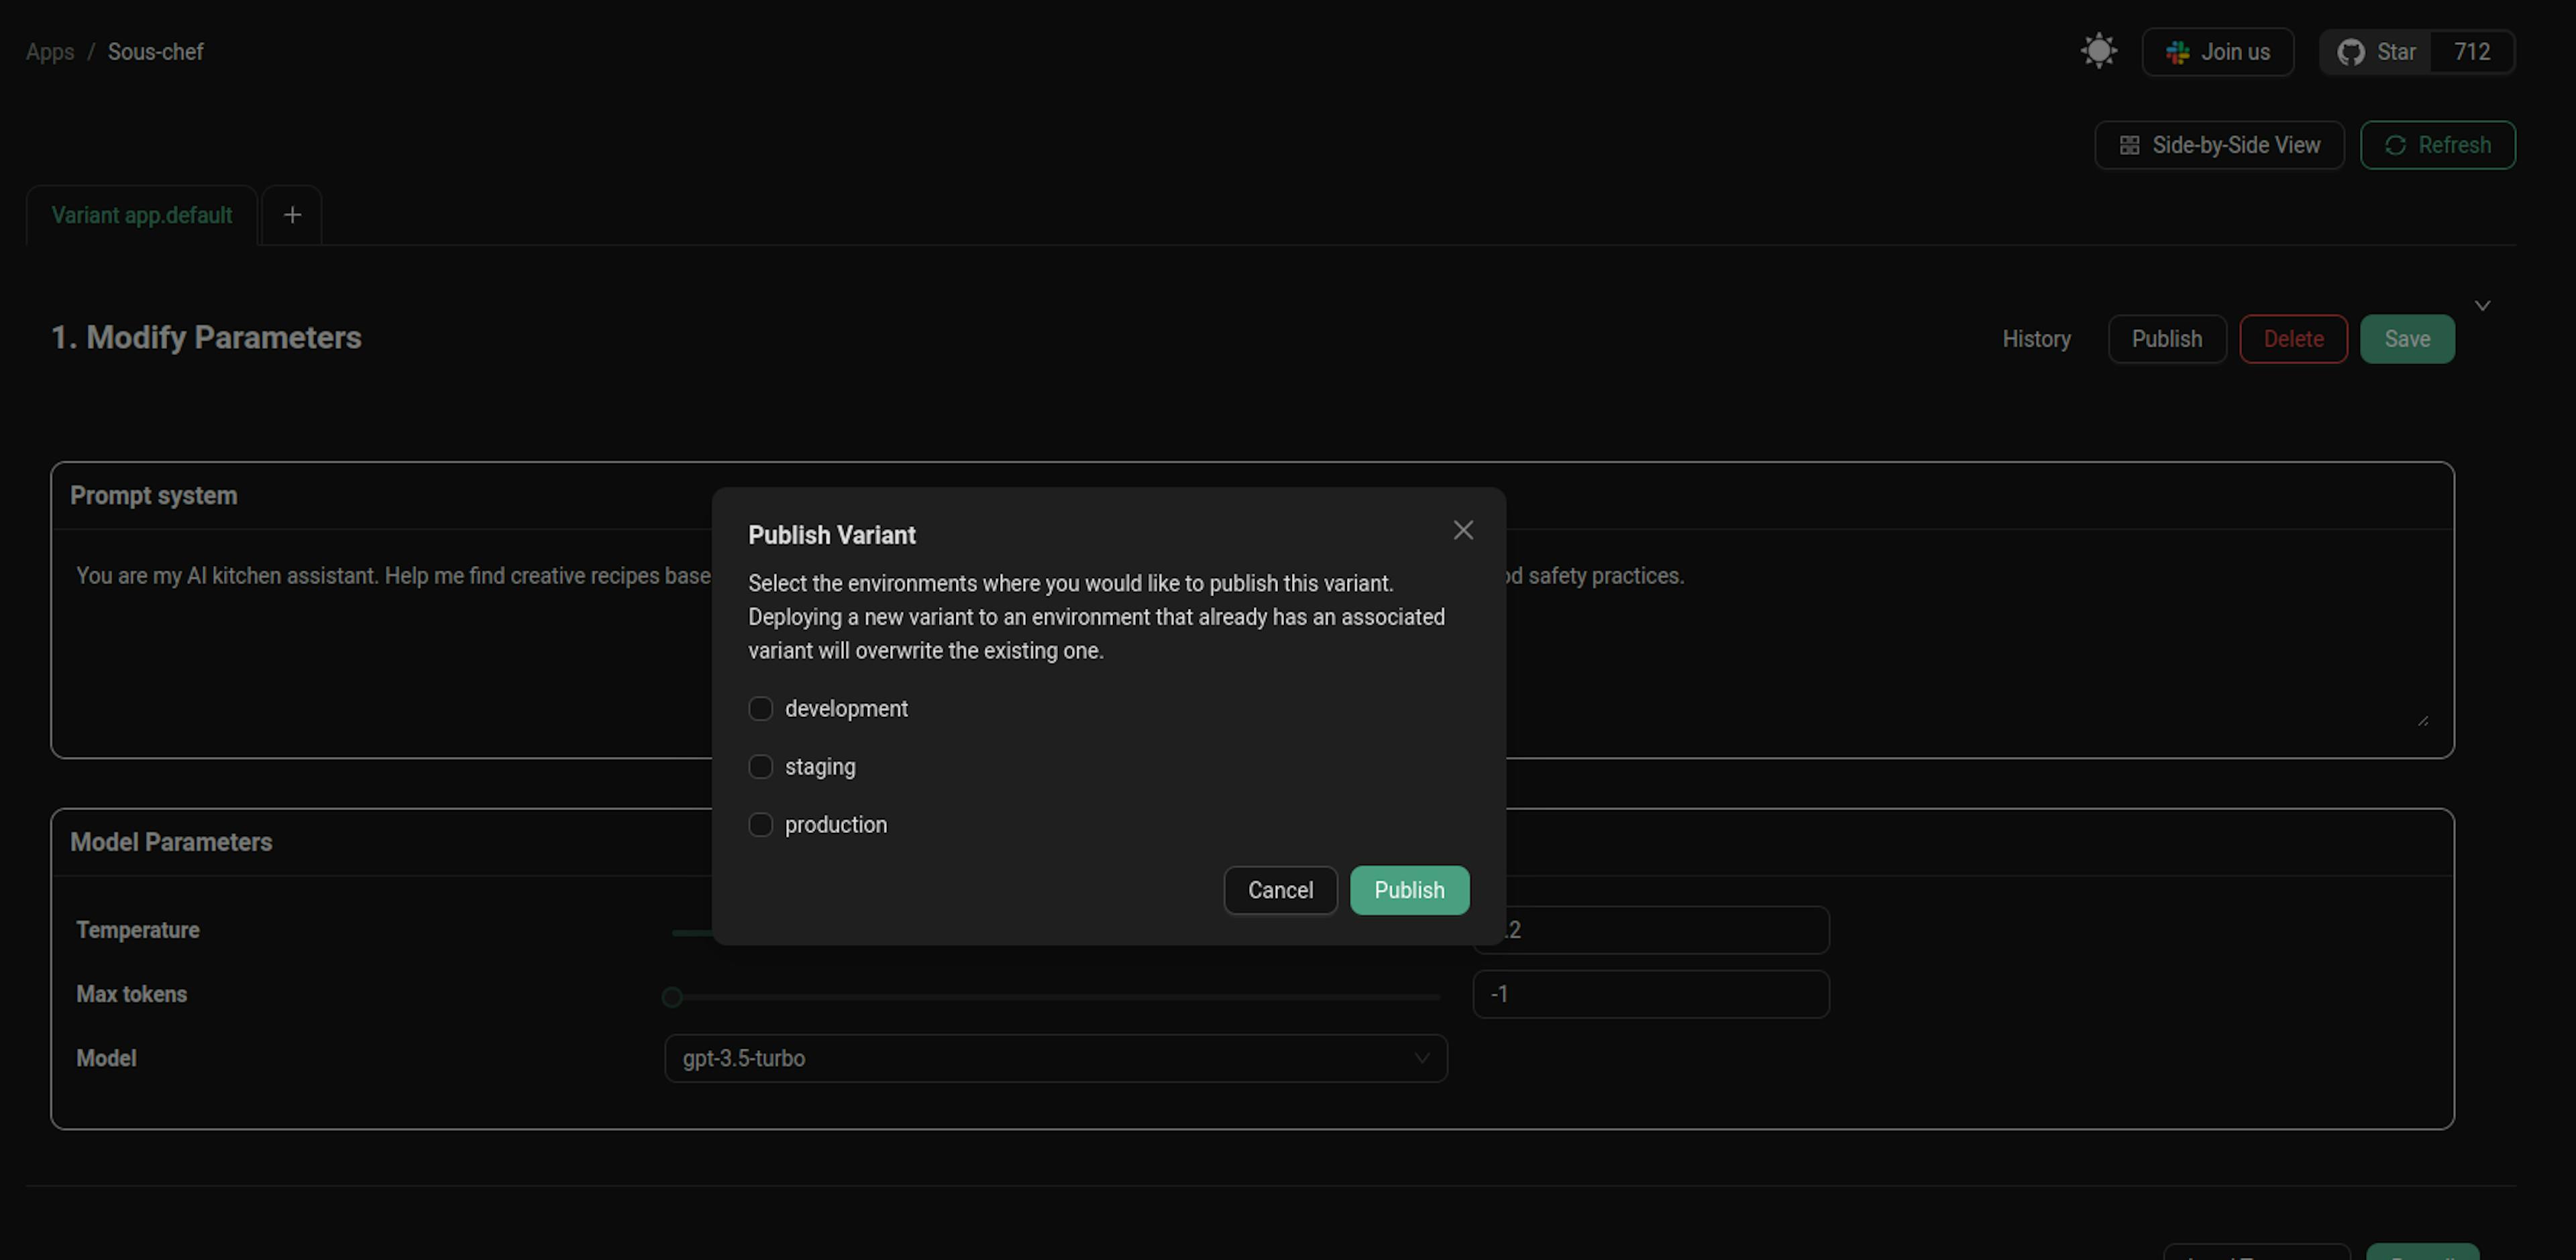The width and height of the screenshot is (2576, 1260).
Task: Click the sun/light mode toggle icon
Action: [x=2100, y=51]
